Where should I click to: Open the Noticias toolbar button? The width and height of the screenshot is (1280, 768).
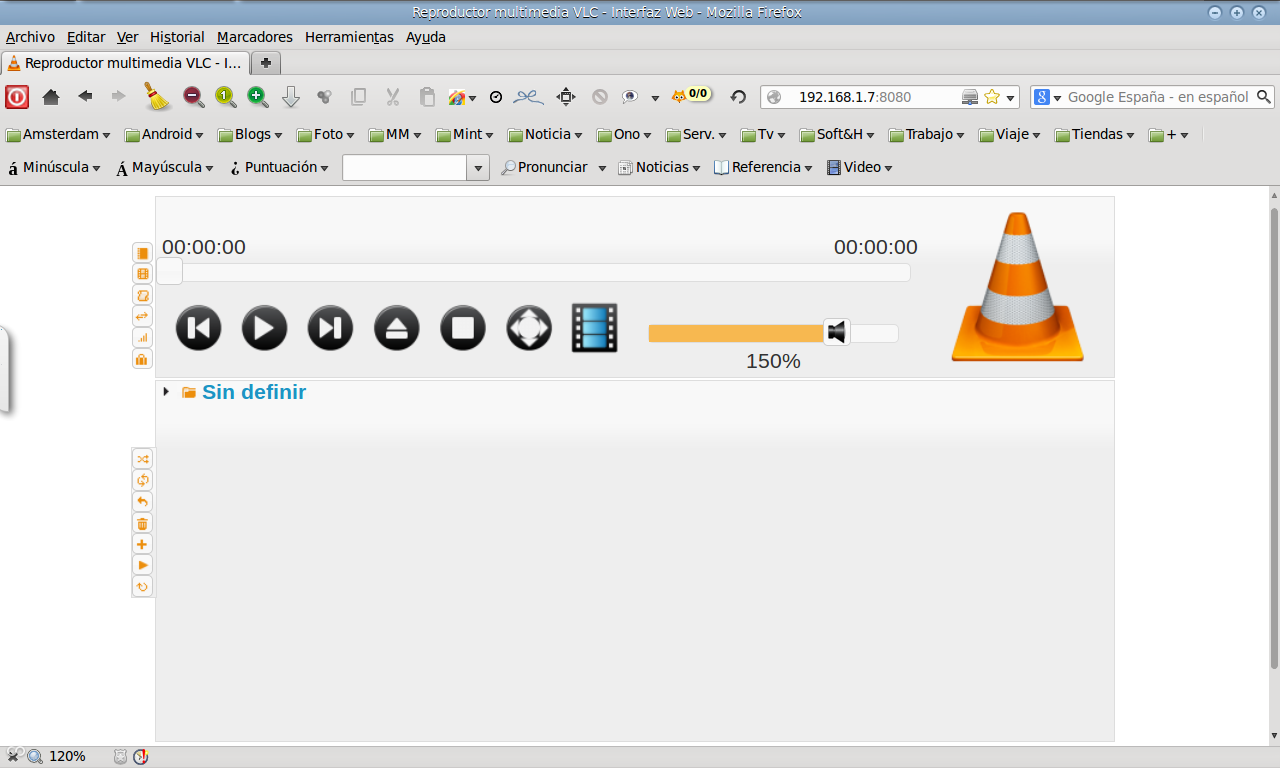(x=659, y=167)
